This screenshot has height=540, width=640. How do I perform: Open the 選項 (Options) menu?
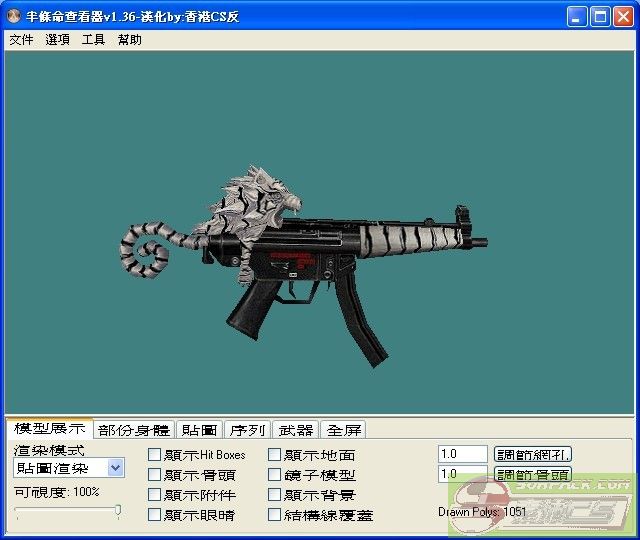point(57,40)
